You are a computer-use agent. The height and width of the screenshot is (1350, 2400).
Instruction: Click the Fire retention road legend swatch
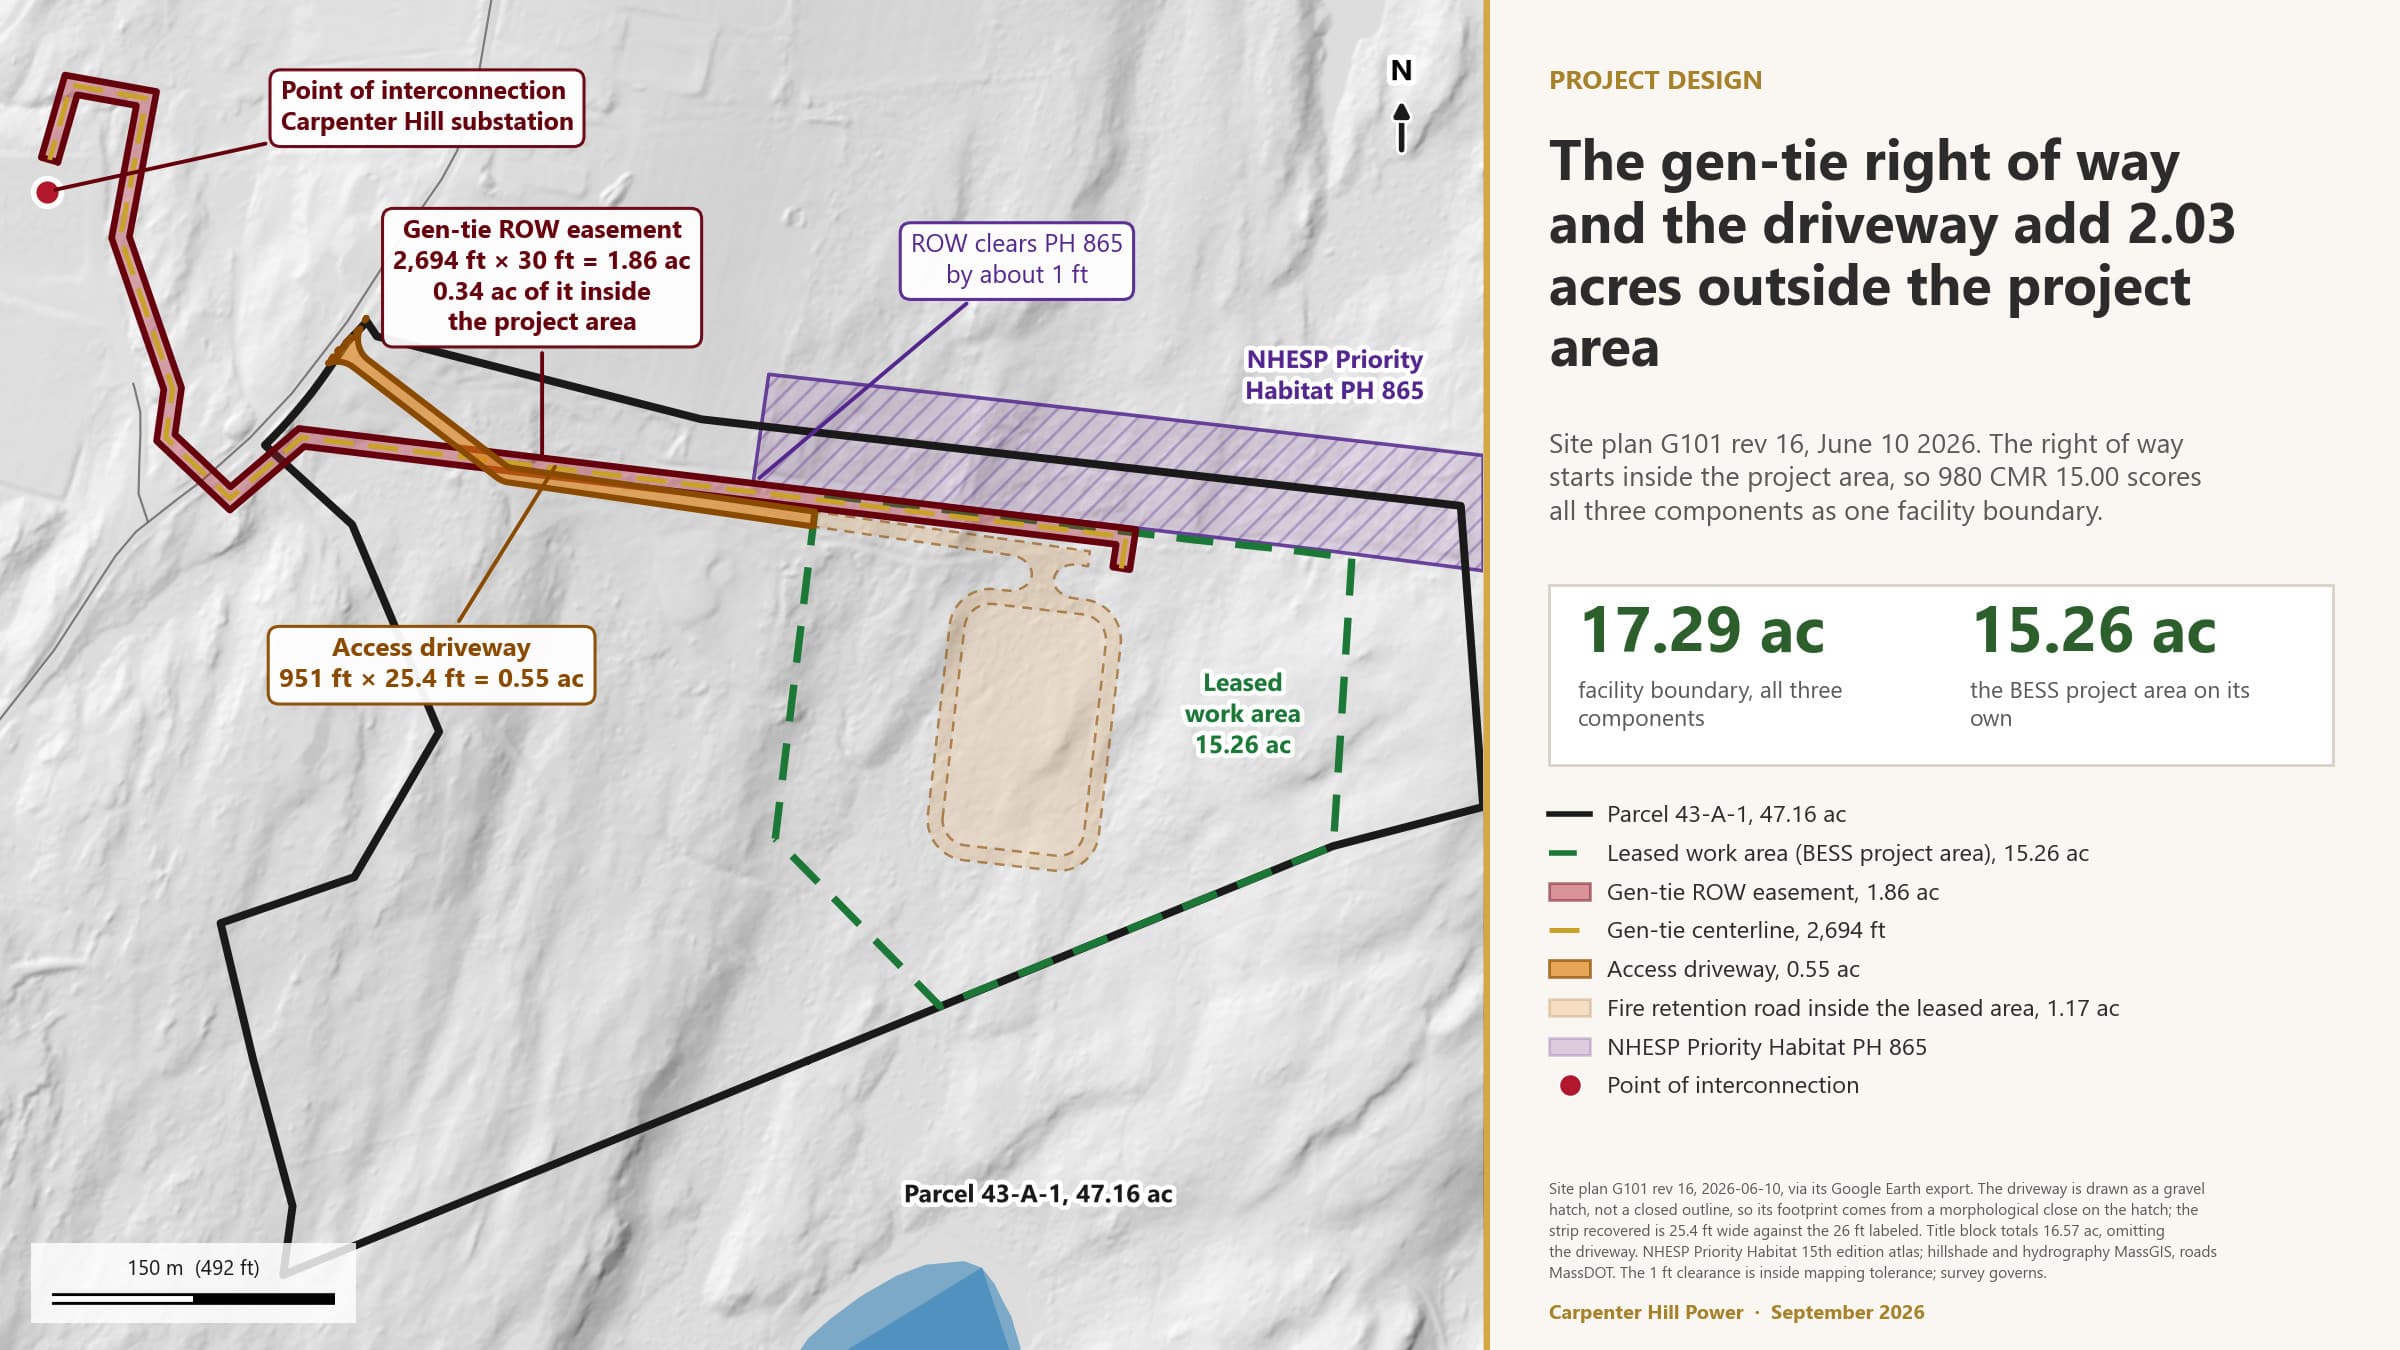coord(1569,1008)
